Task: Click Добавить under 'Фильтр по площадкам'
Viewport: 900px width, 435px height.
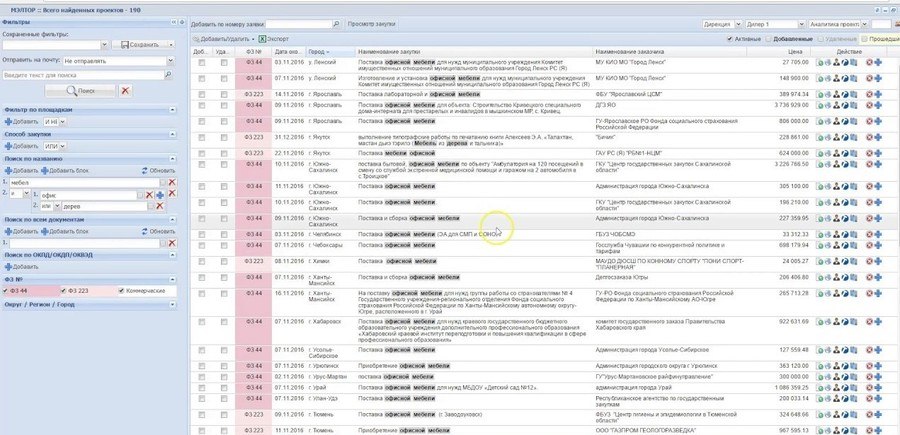Action: click(x=22, y=122)
